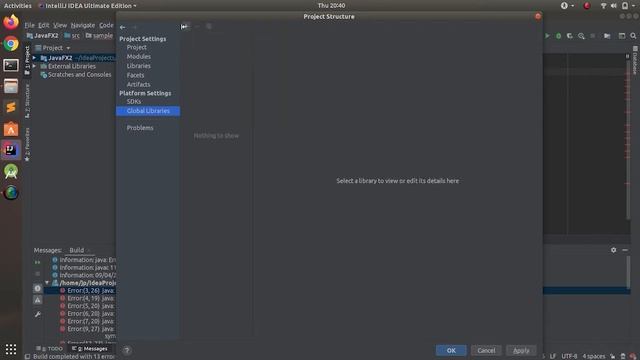This screenshot has width=640, height=360.
Task: Hide the Messages panel with minus icon
Action: point(625,250)
